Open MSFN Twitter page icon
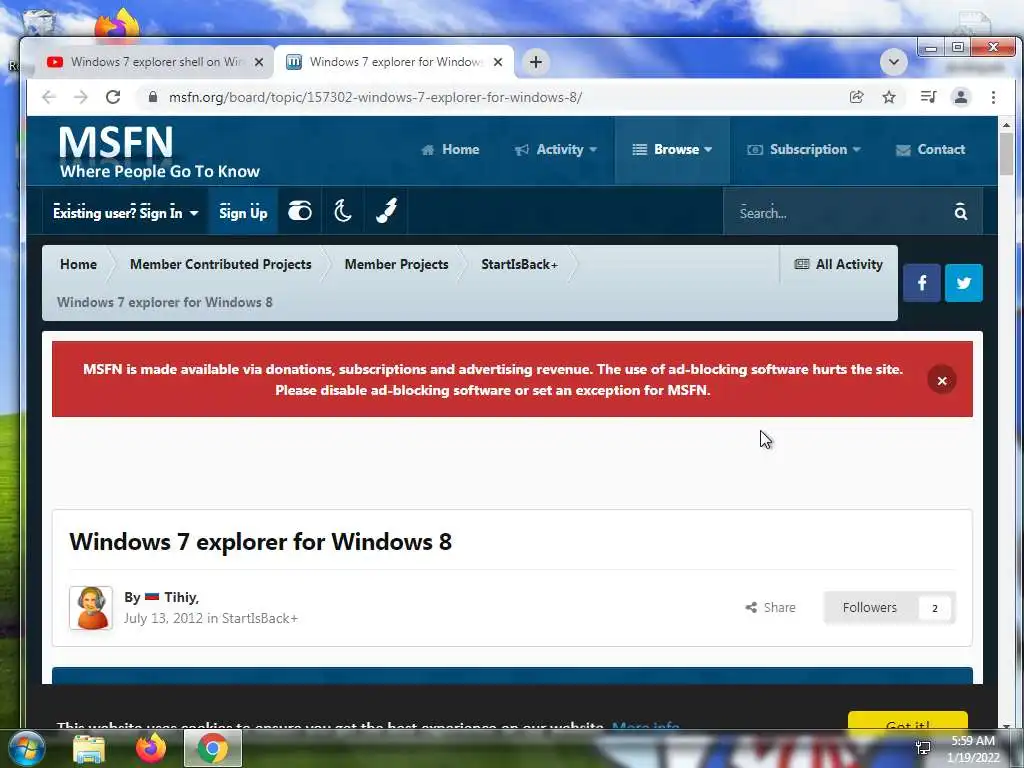Image resolution: width=1024 pixels, height=768 pixels. (x=963, y=283)
